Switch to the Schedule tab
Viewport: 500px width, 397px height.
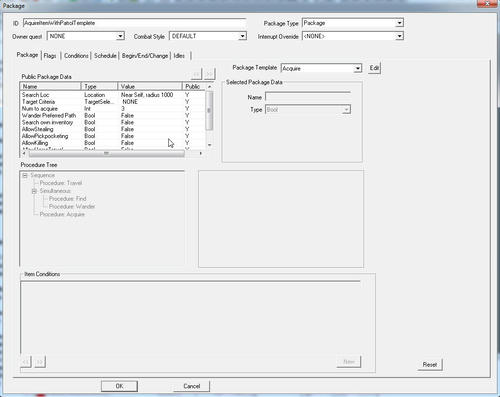[105, 56]
